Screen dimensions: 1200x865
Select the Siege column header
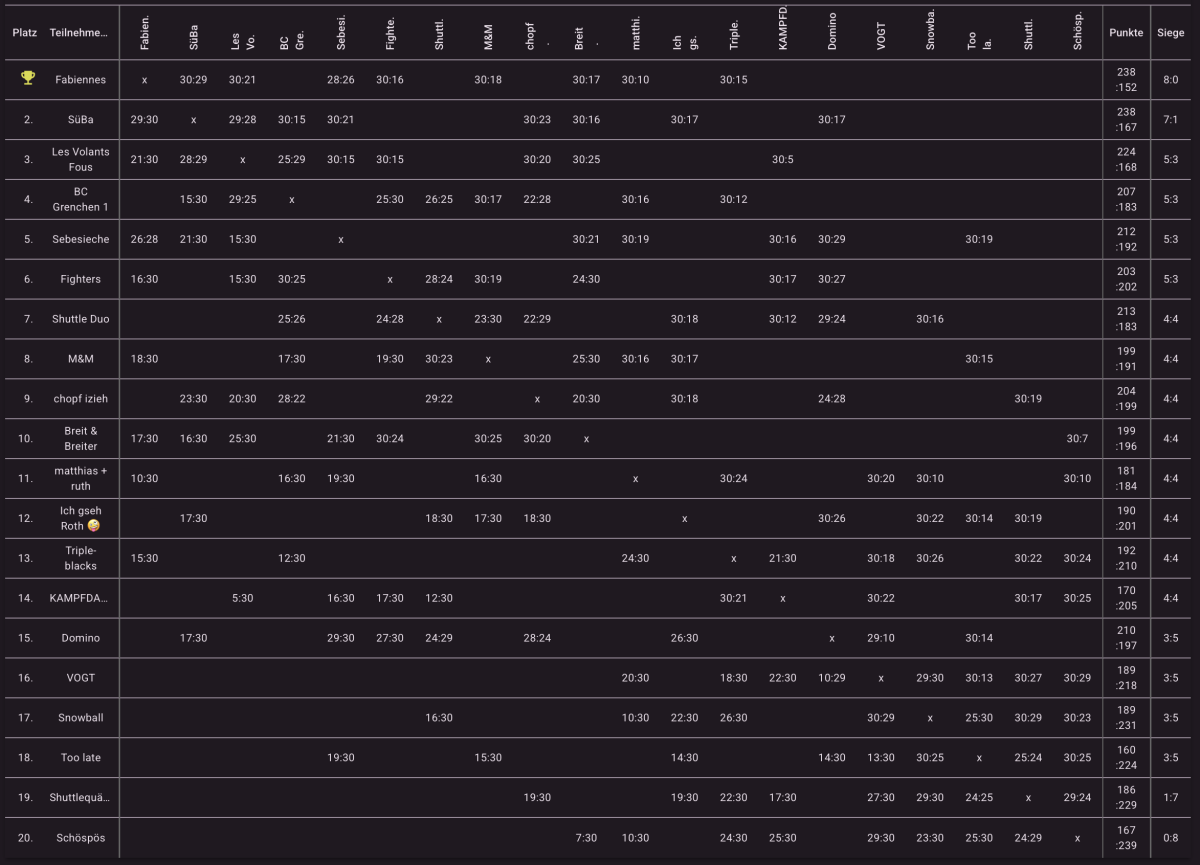tap(1170, 33)
